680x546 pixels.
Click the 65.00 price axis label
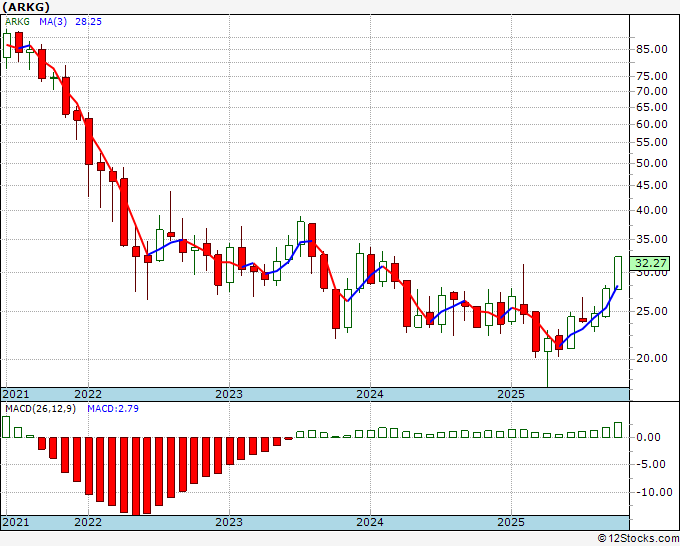pyautogui.click(x=651, y=108)
